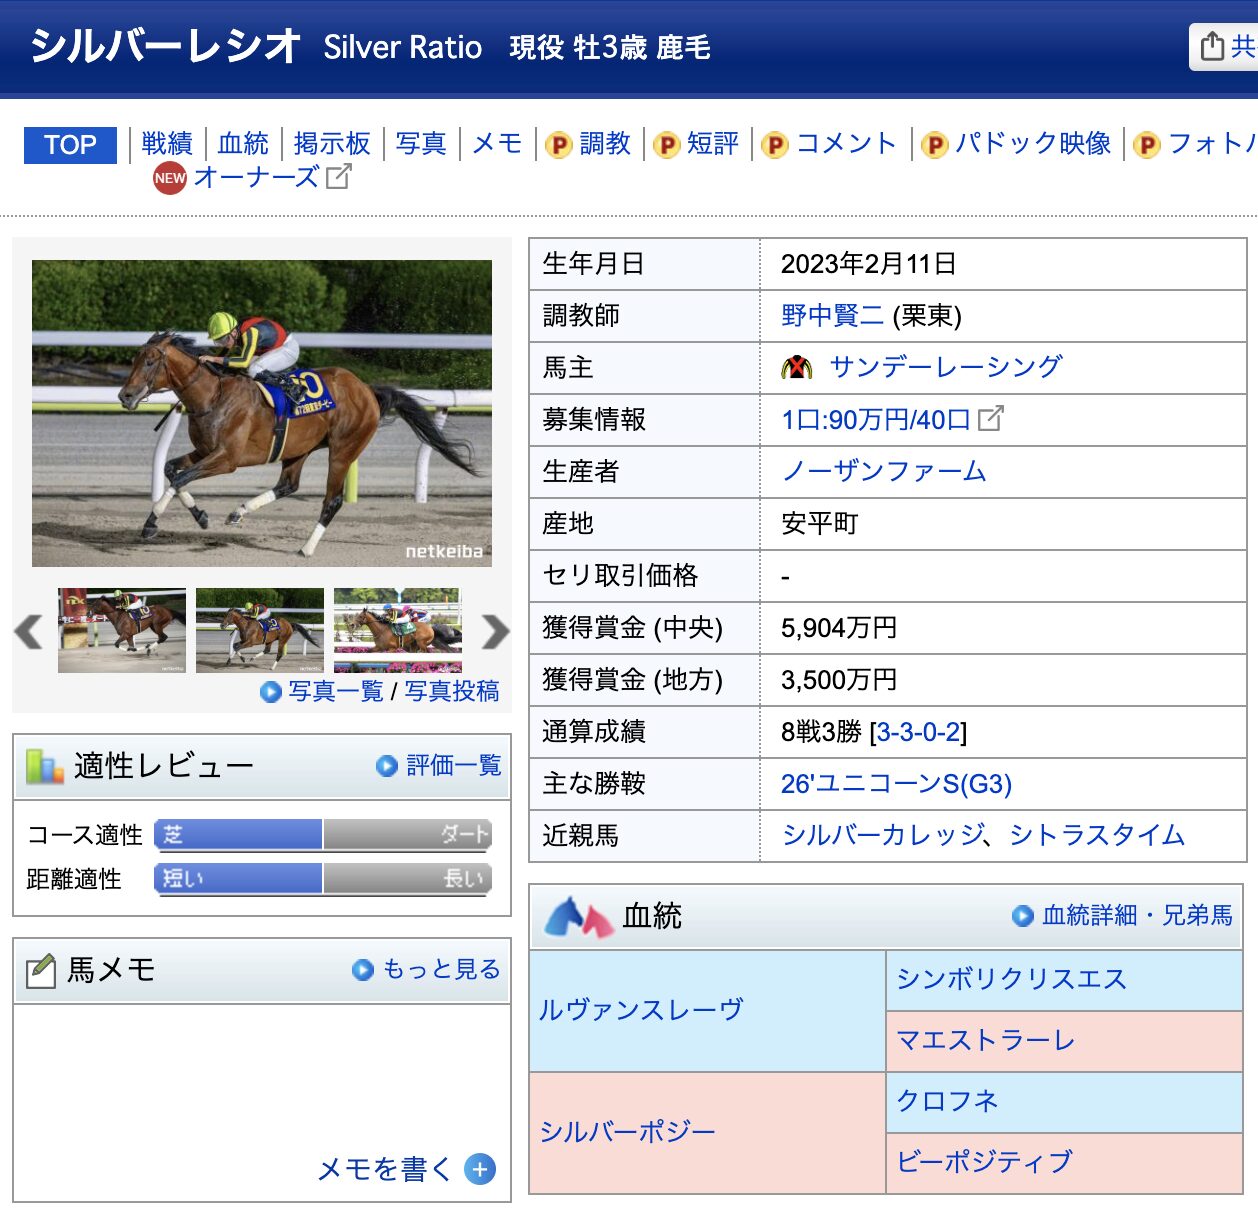
Task: Open クロフネ pedigree link
Action: click(947, 1101)
